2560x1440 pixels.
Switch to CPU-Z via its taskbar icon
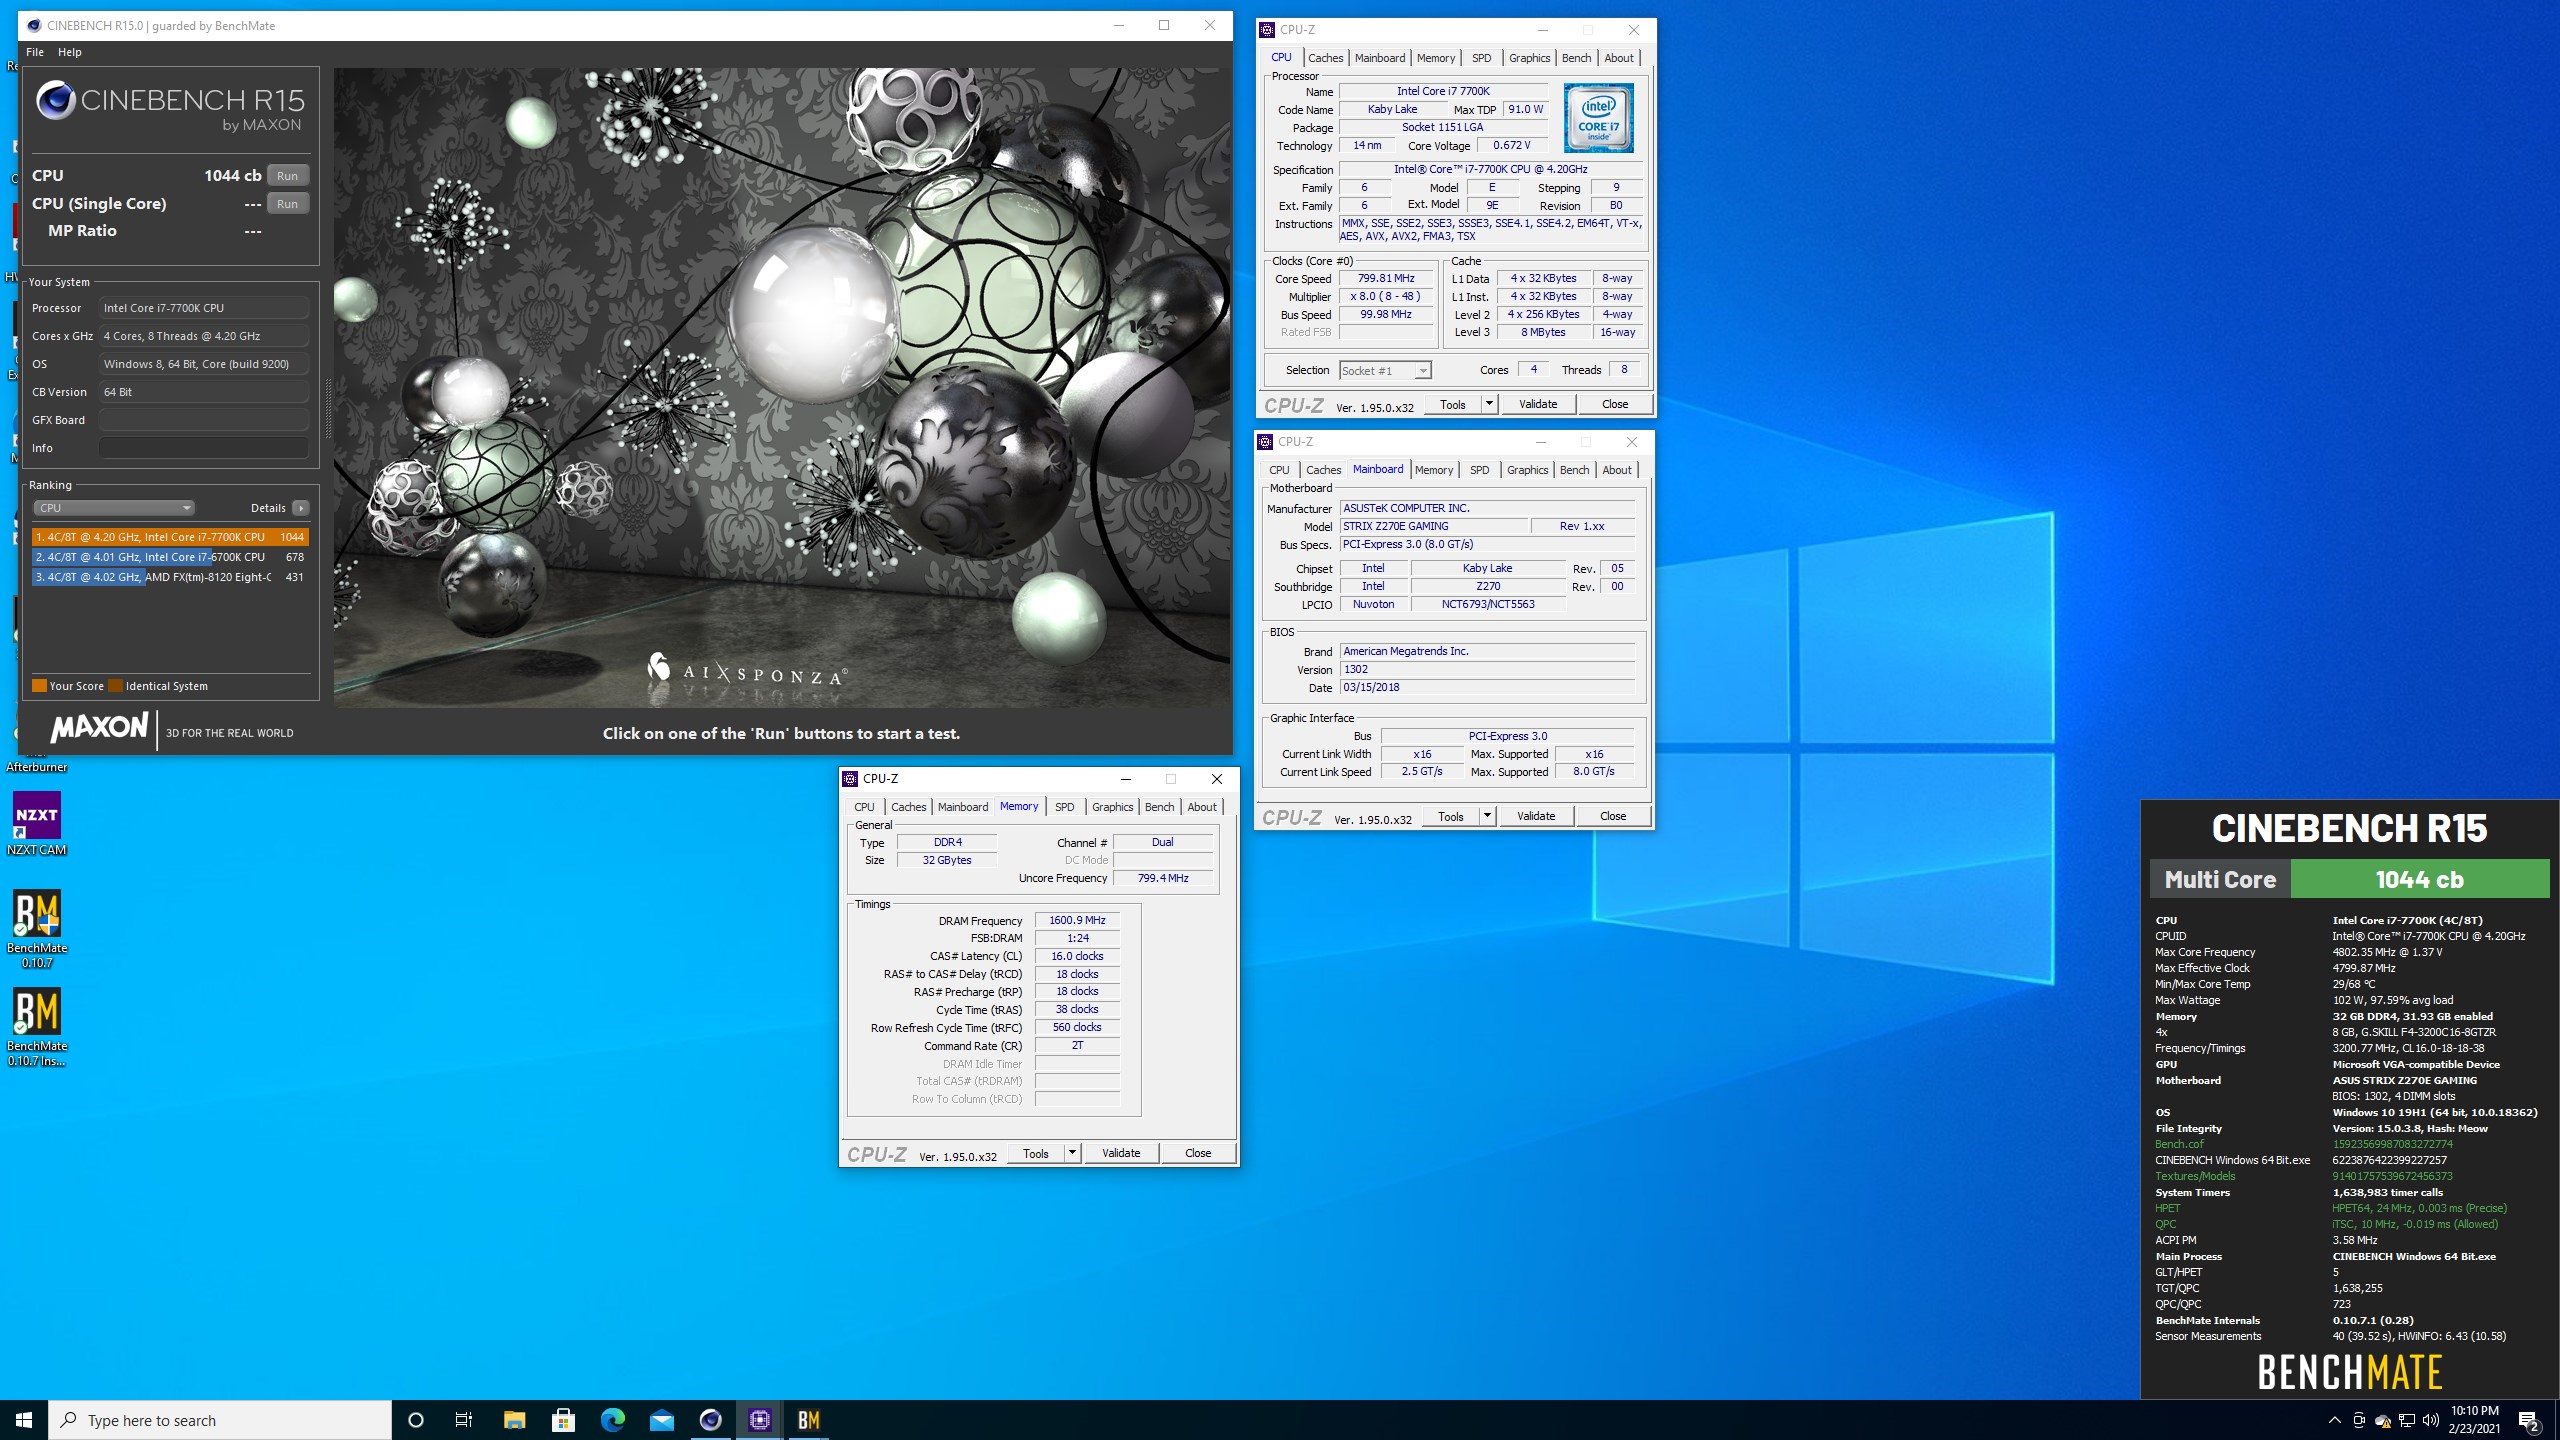tap(759, 1420)
